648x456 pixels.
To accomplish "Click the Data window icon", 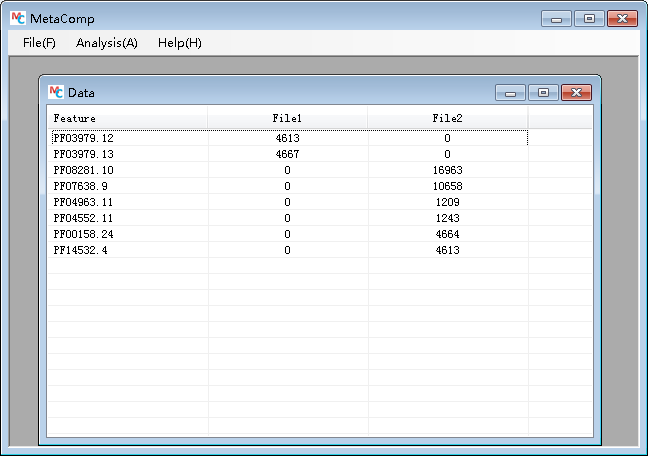I will pyautogui.click(x=56, y=92).
